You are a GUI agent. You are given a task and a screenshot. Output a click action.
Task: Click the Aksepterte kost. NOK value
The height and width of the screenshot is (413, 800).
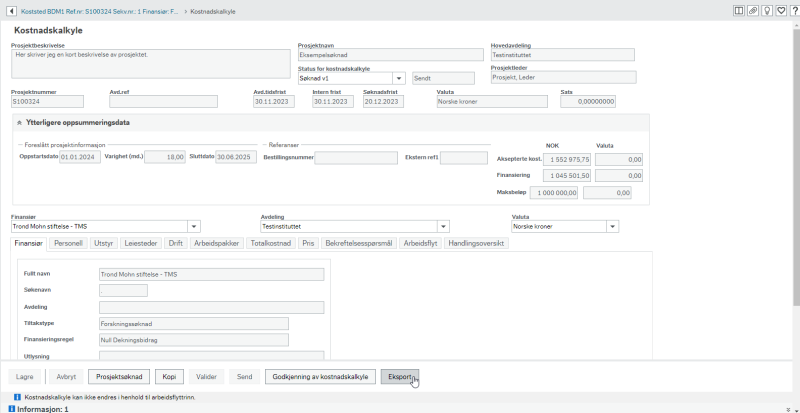(567, 159)
